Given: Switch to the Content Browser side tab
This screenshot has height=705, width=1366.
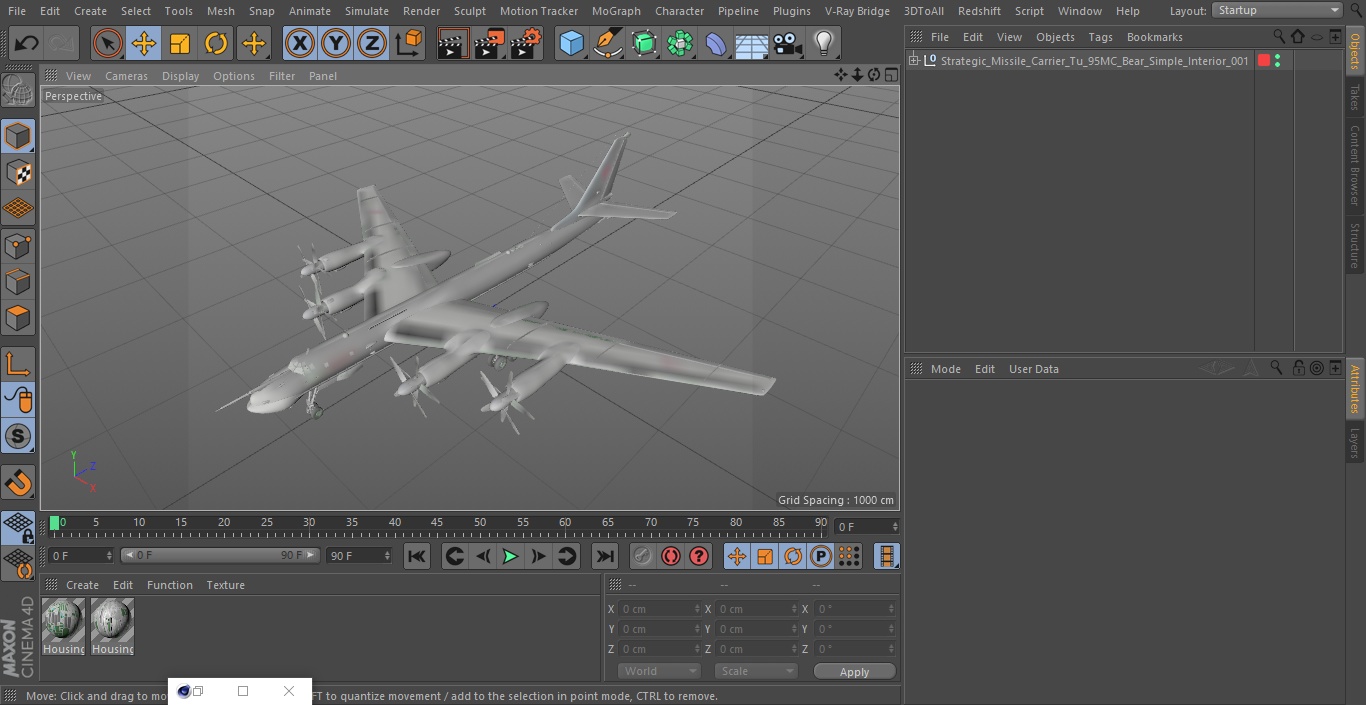Looking at the screenshot, I should point(1355,165).
